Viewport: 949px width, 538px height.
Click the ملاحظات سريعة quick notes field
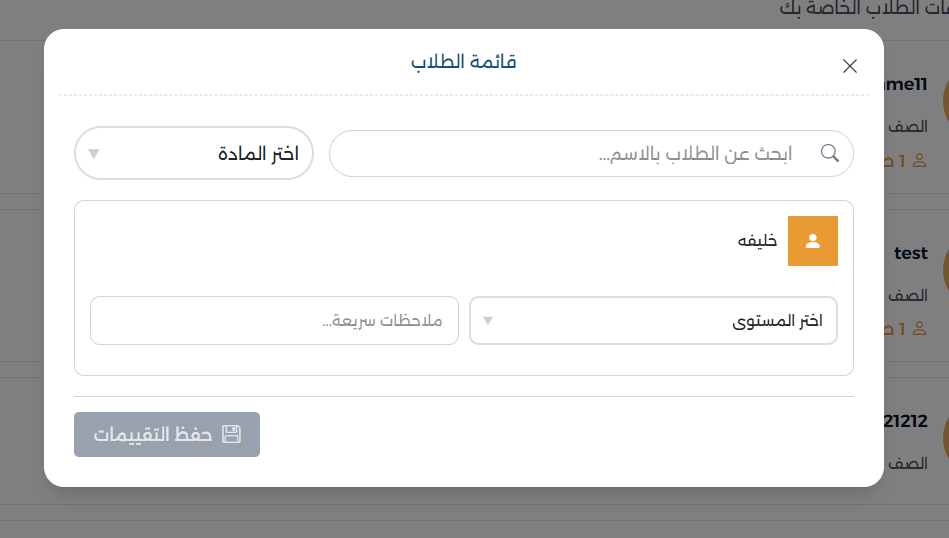point(274,321)
